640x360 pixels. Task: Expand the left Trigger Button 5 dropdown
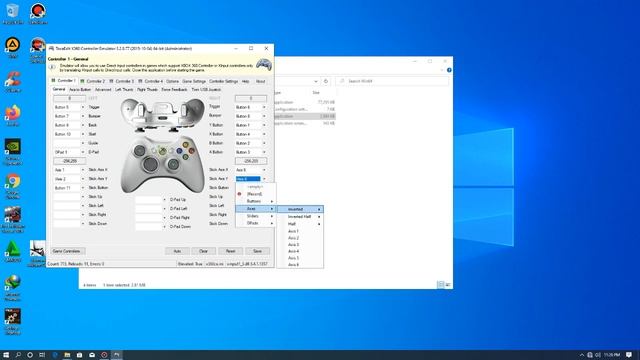83,107
